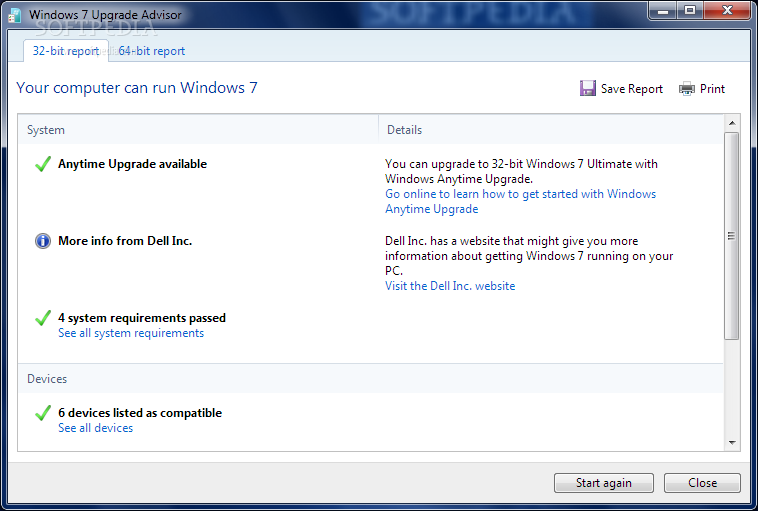Click the checkmark beside 4 system requirements passed
This screenshot has width=758, height=511.
pyautogui.click(x=43, y=318)
